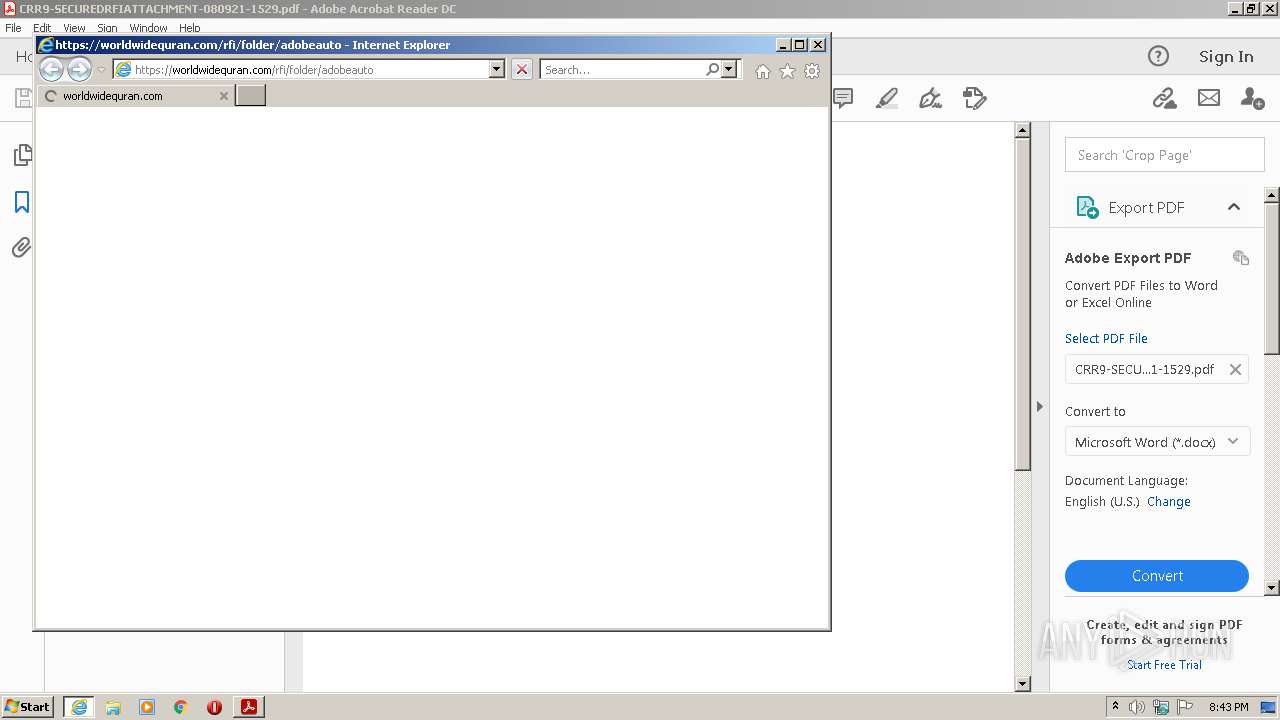Image resolution: width=1280 pixels, height=720 pixels.
Task: Add a comment with the sticky note tool
Action: [x=843, y=98]
